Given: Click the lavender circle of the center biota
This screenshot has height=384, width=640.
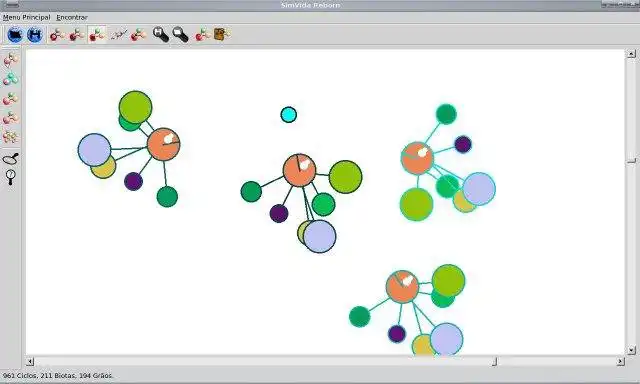Looking at the screenshot, I should [320, 236].
